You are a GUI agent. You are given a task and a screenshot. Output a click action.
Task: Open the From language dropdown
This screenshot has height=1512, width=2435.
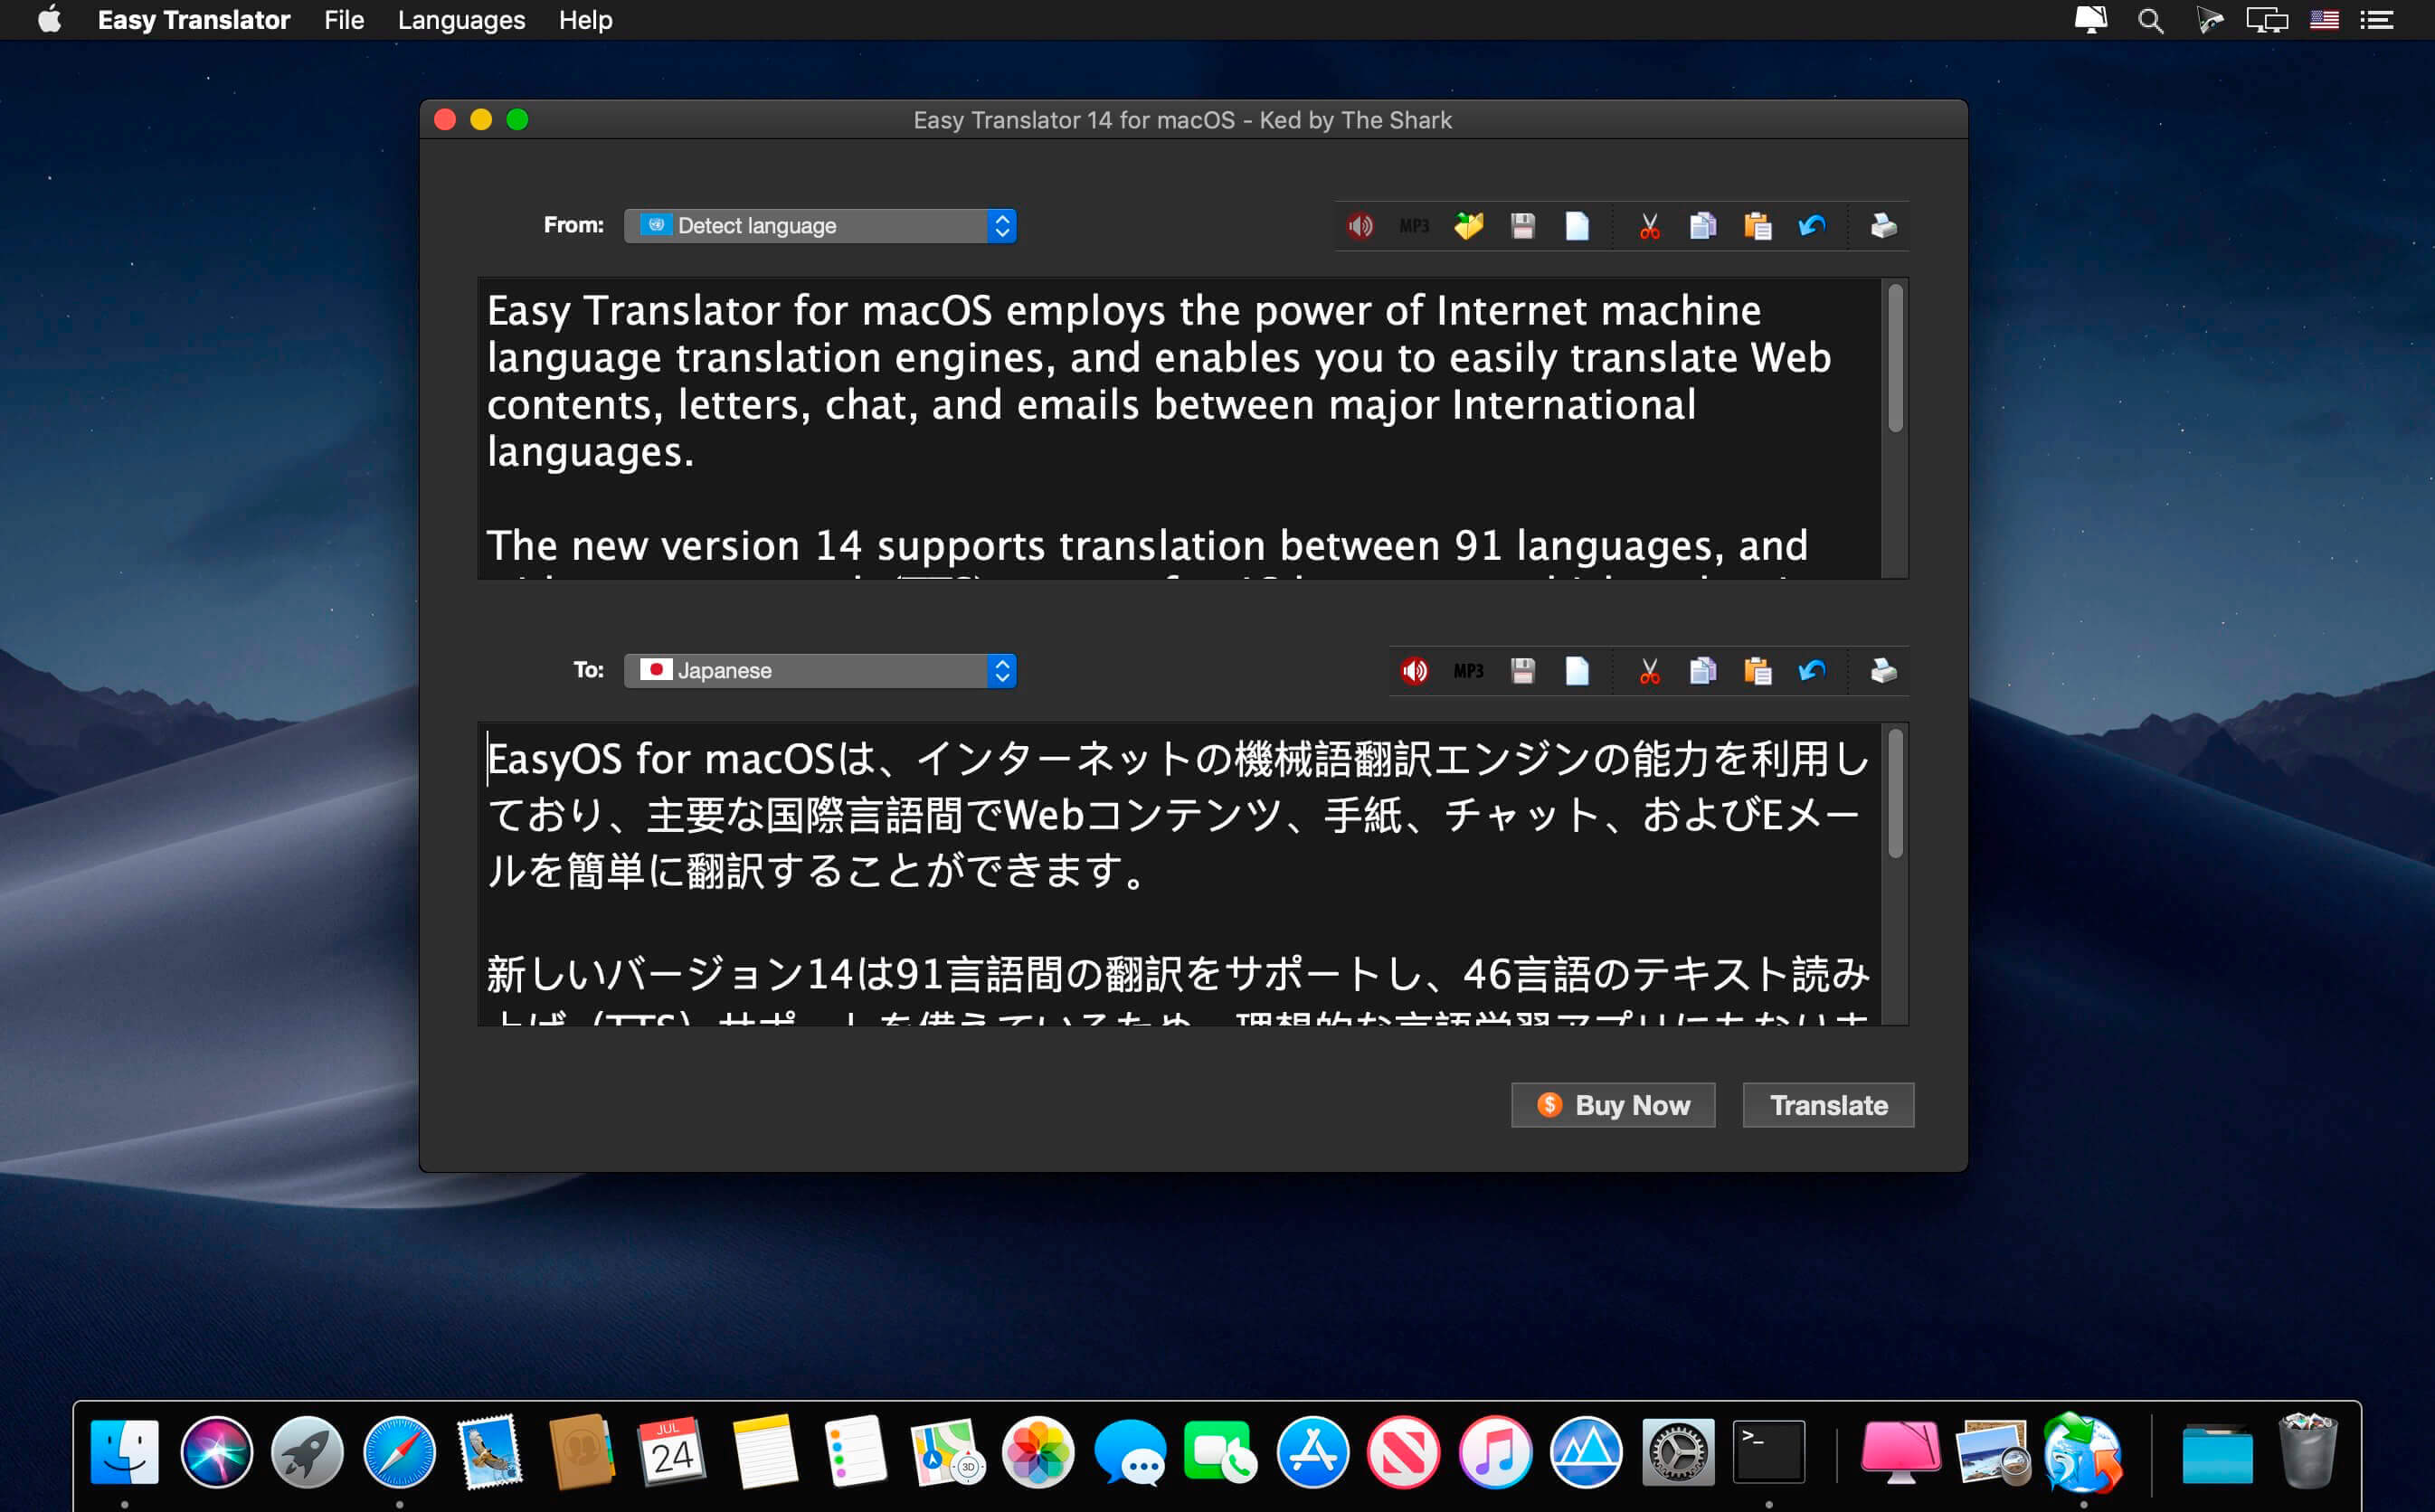pyautogui.click(x=820, y=226)
